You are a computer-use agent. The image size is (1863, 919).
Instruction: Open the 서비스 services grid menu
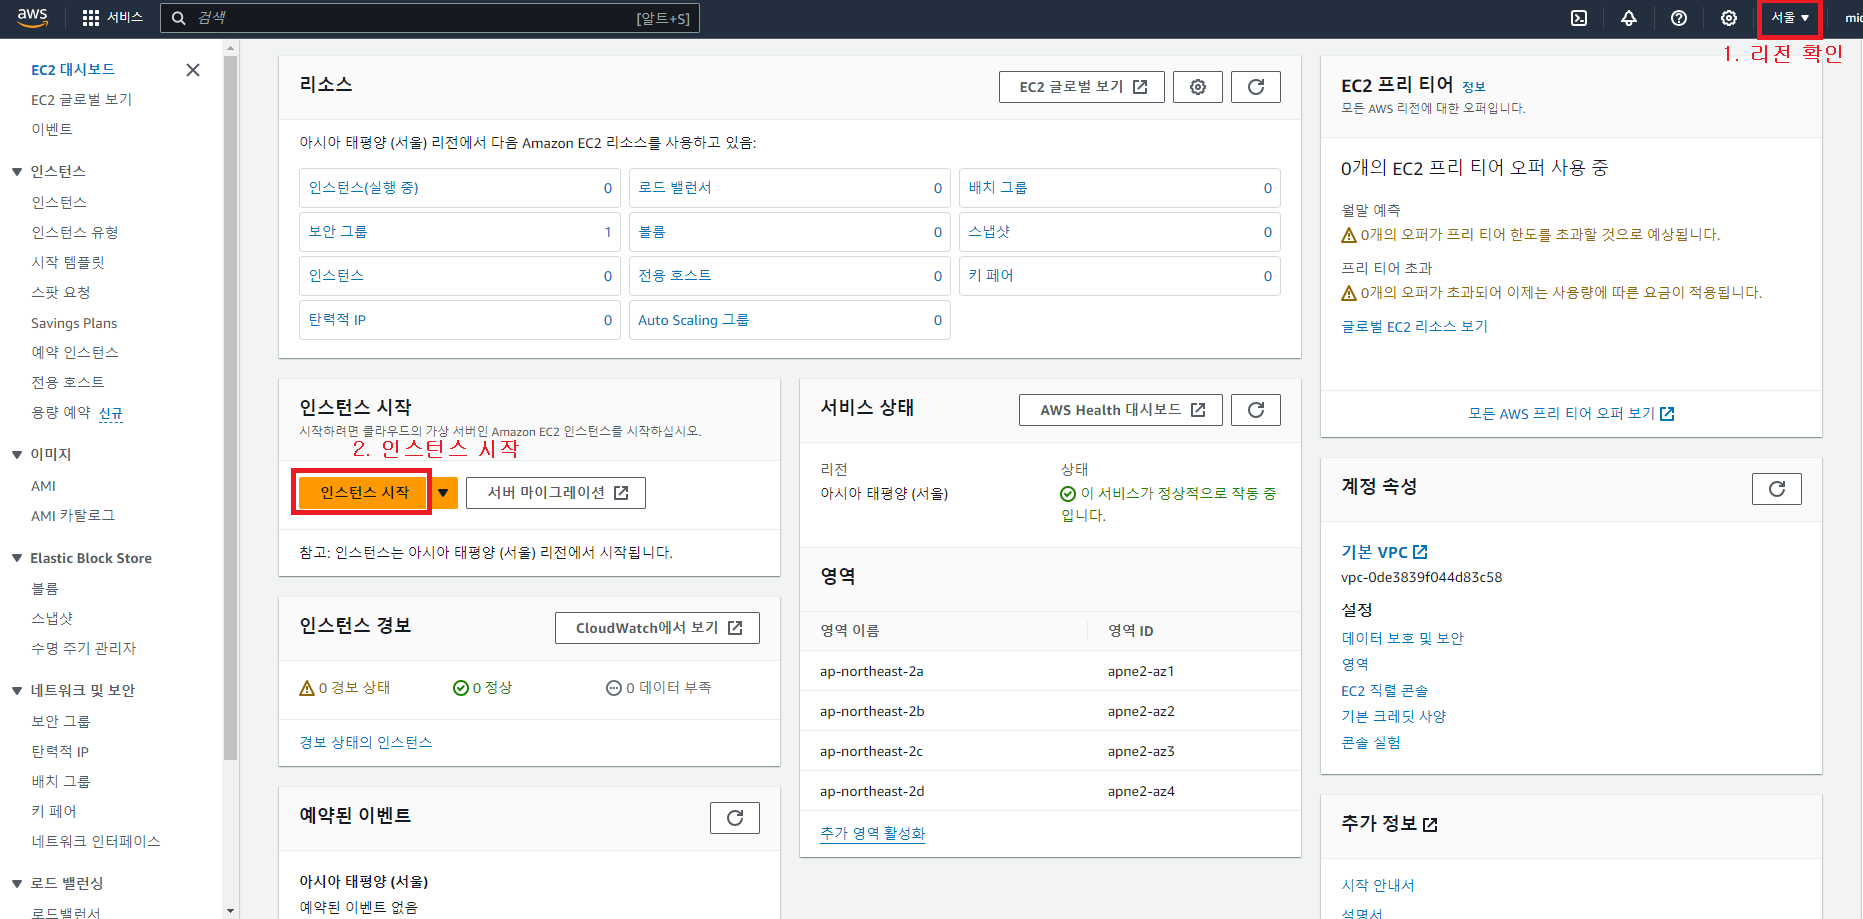tap(112, 18)
